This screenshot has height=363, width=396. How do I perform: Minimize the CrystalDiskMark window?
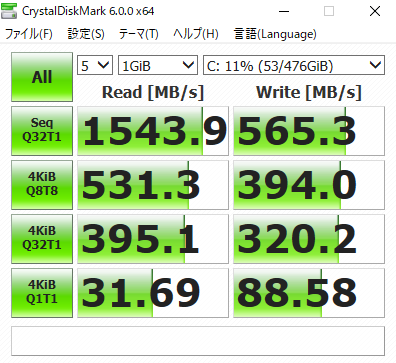[x=284, y=11]
